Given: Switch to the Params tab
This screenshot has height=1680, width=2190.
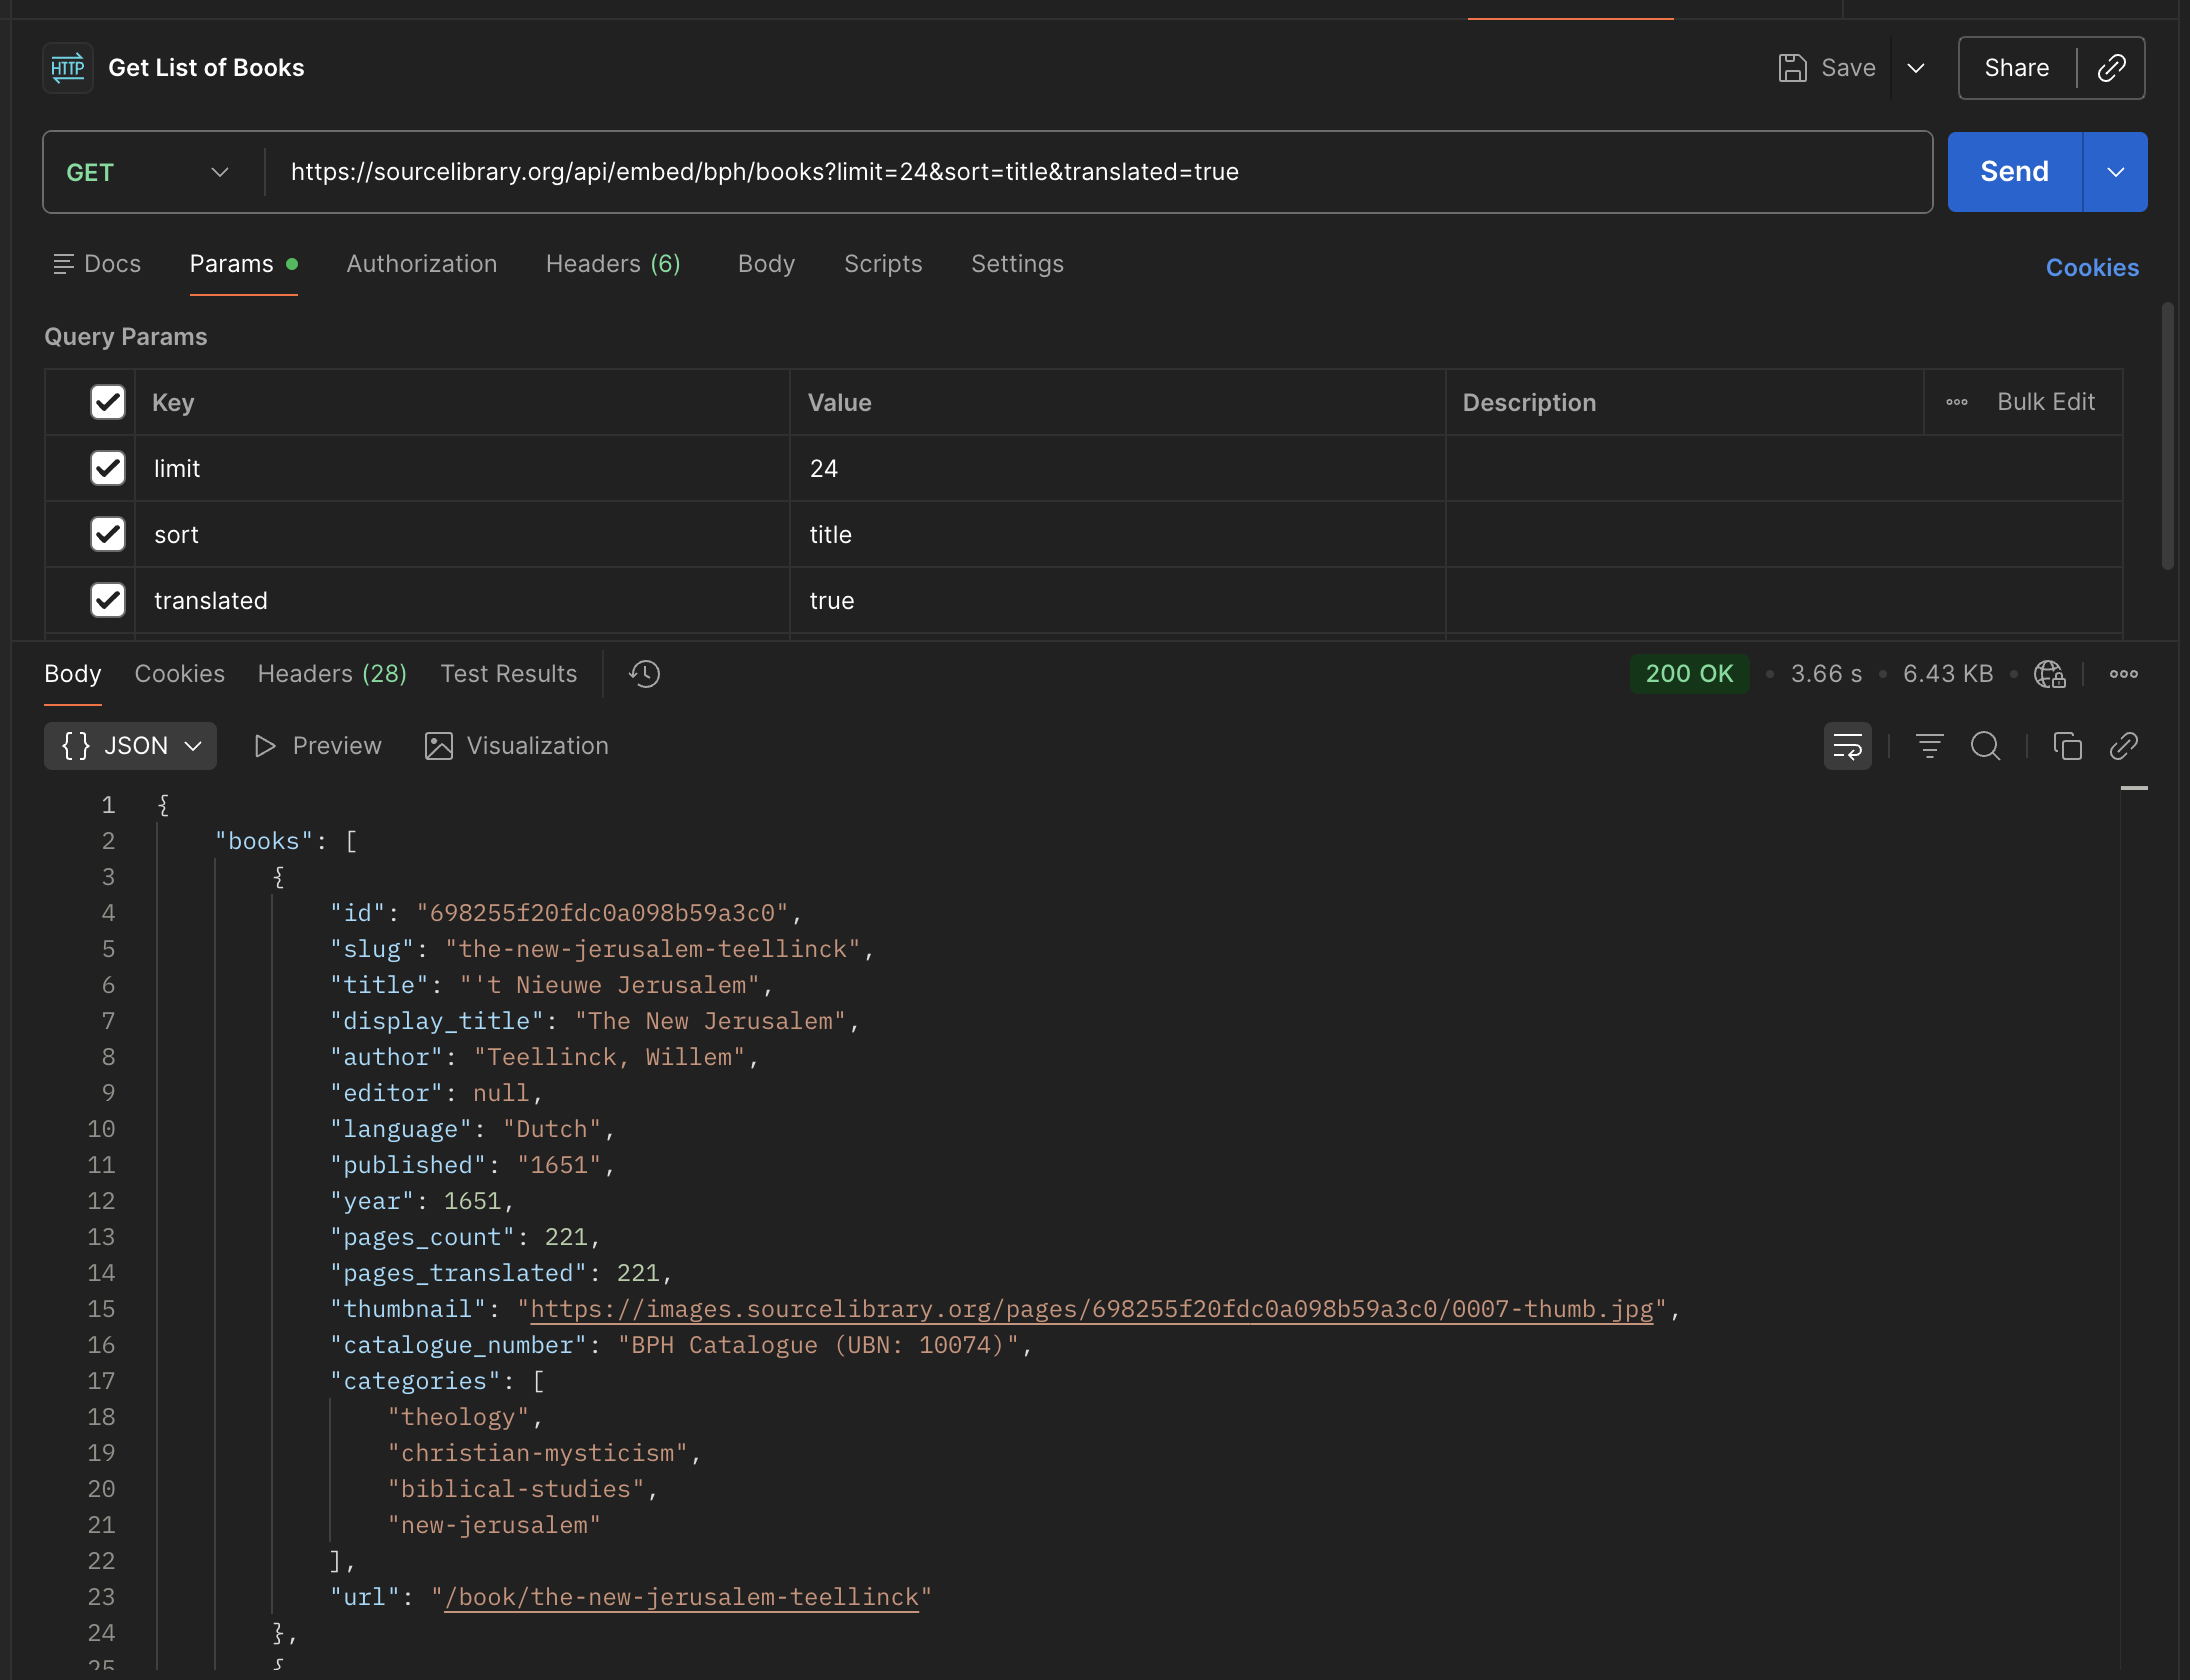Looking at the screenshot, I should [x=243, y=264].
